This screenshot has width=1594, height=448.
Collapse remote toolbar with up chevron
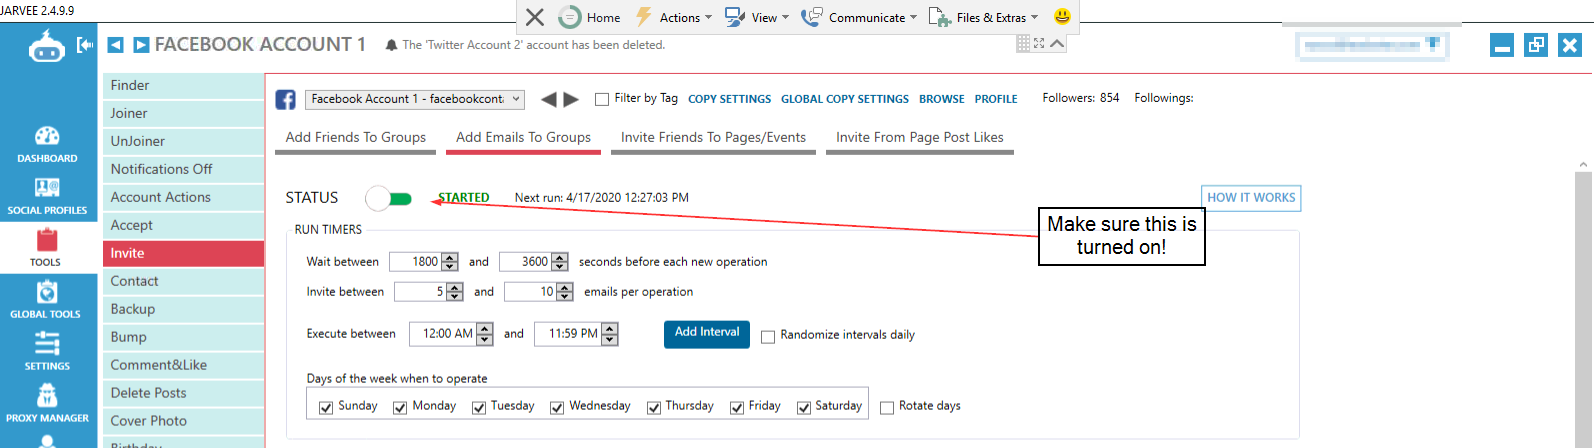1057,43
